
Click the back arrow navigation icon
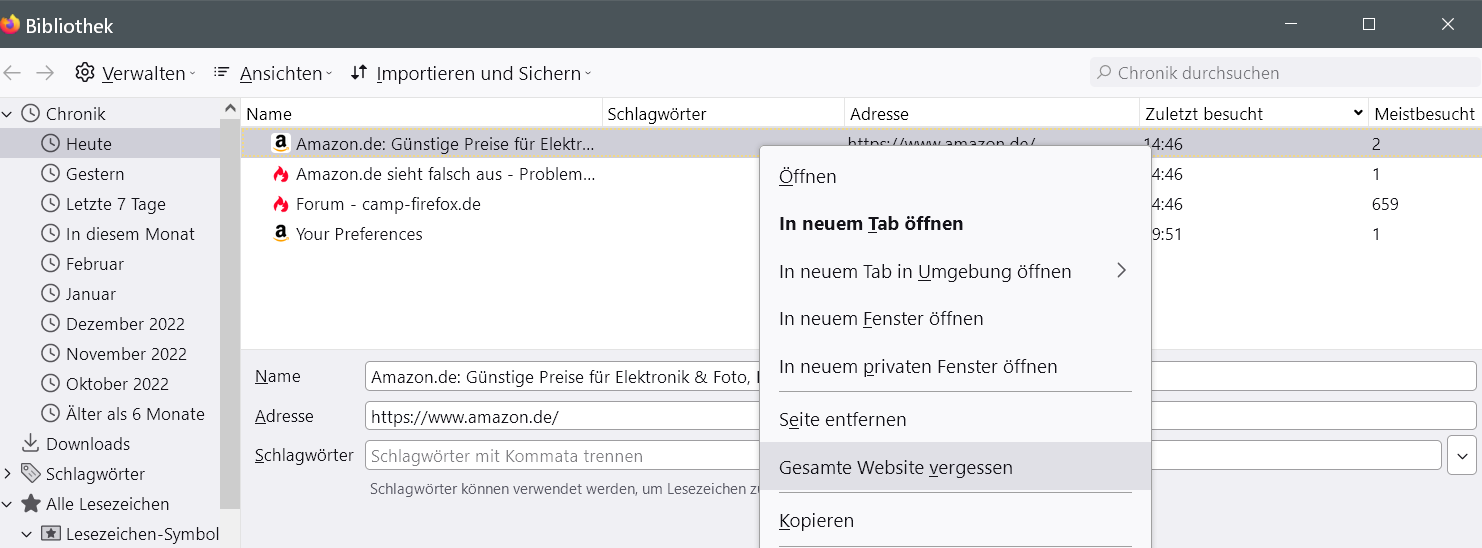12,73
